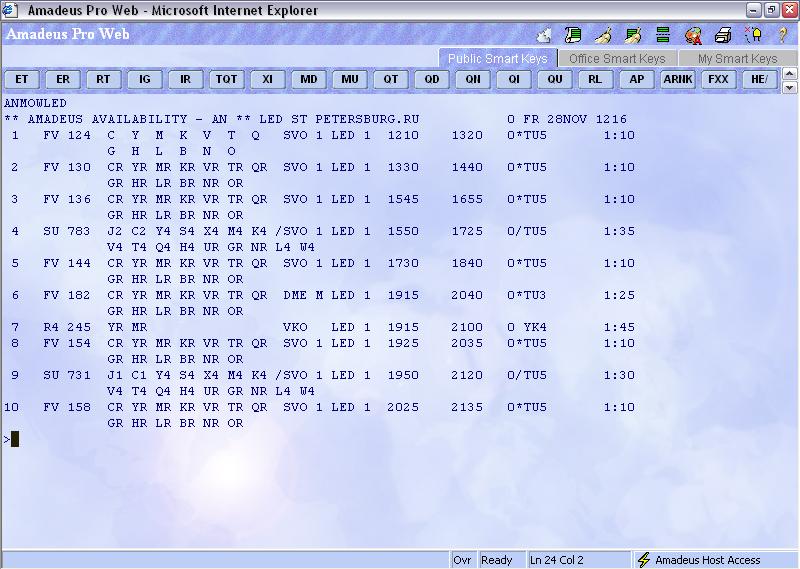Click flight FV 158 in line 10

pyautogui.click(x=67, y=407)
